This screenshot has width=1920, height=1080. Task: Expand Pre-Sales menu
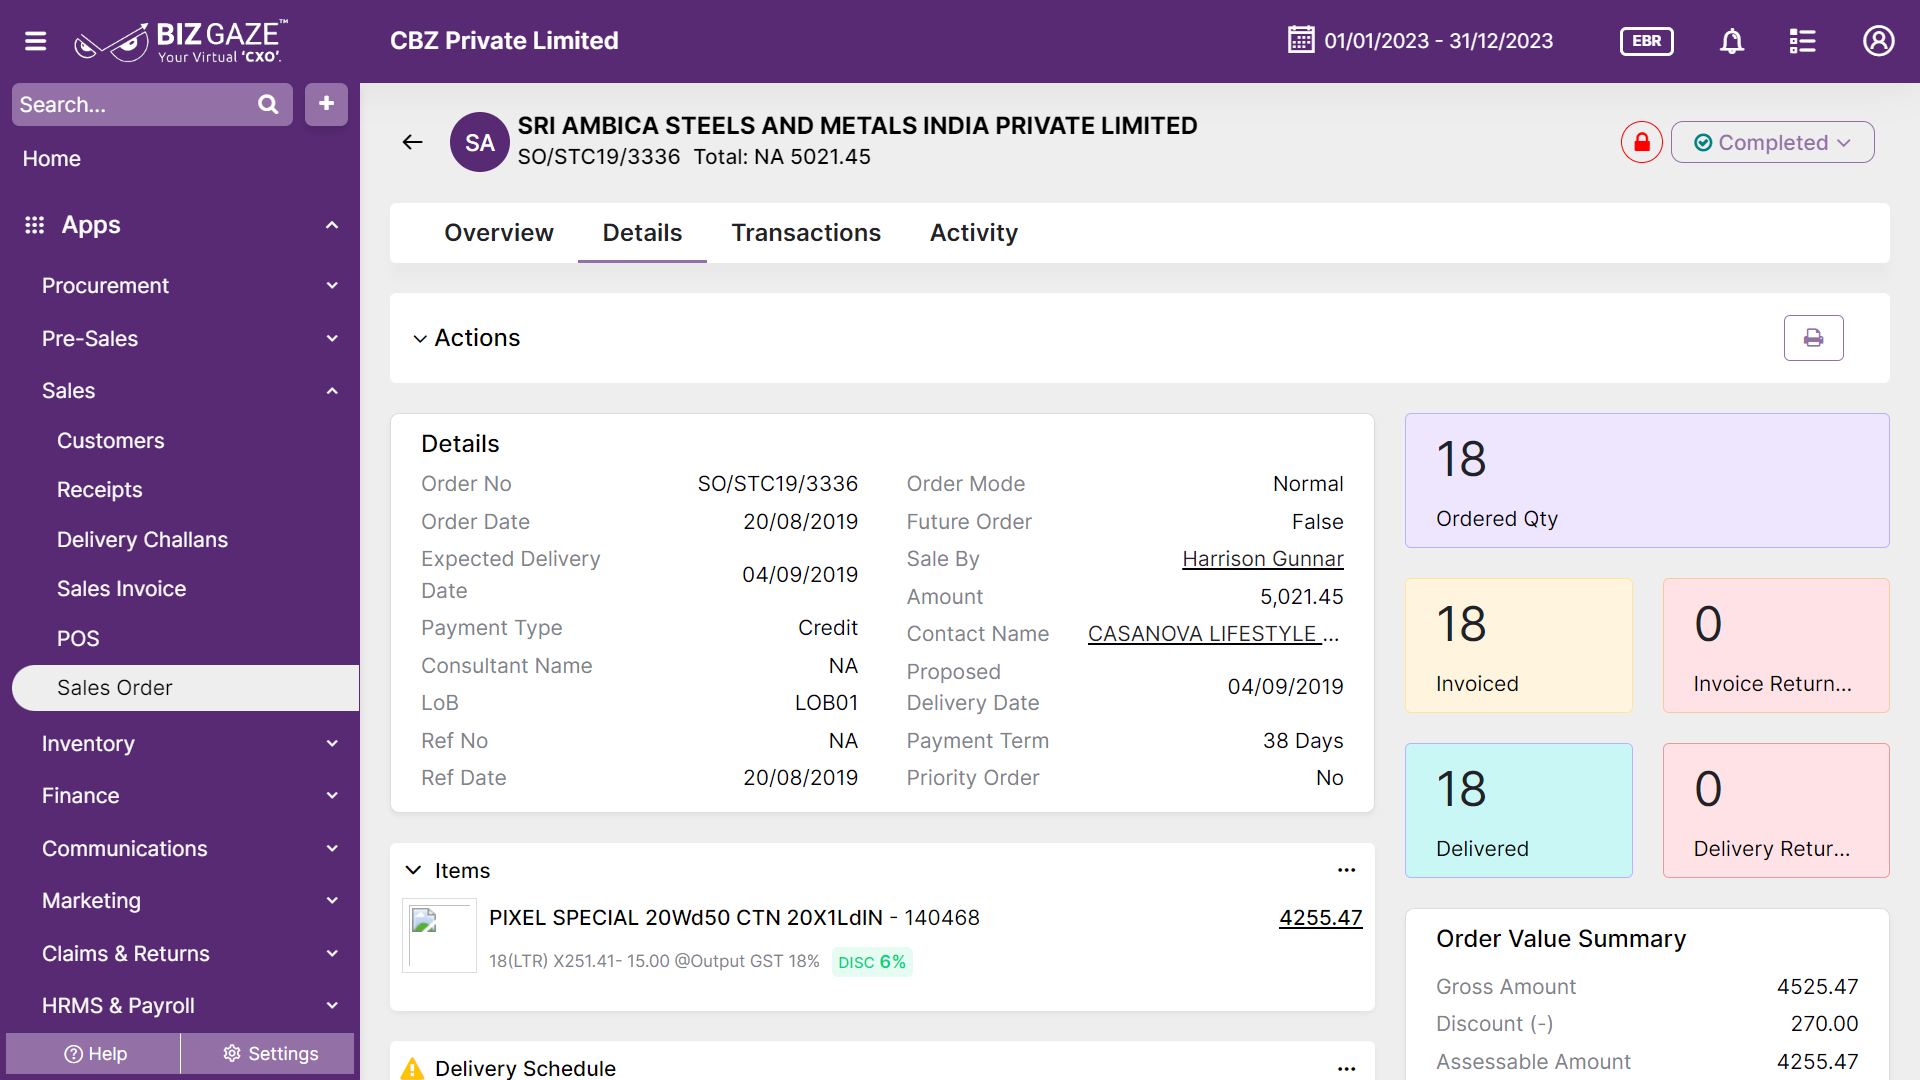332,339
